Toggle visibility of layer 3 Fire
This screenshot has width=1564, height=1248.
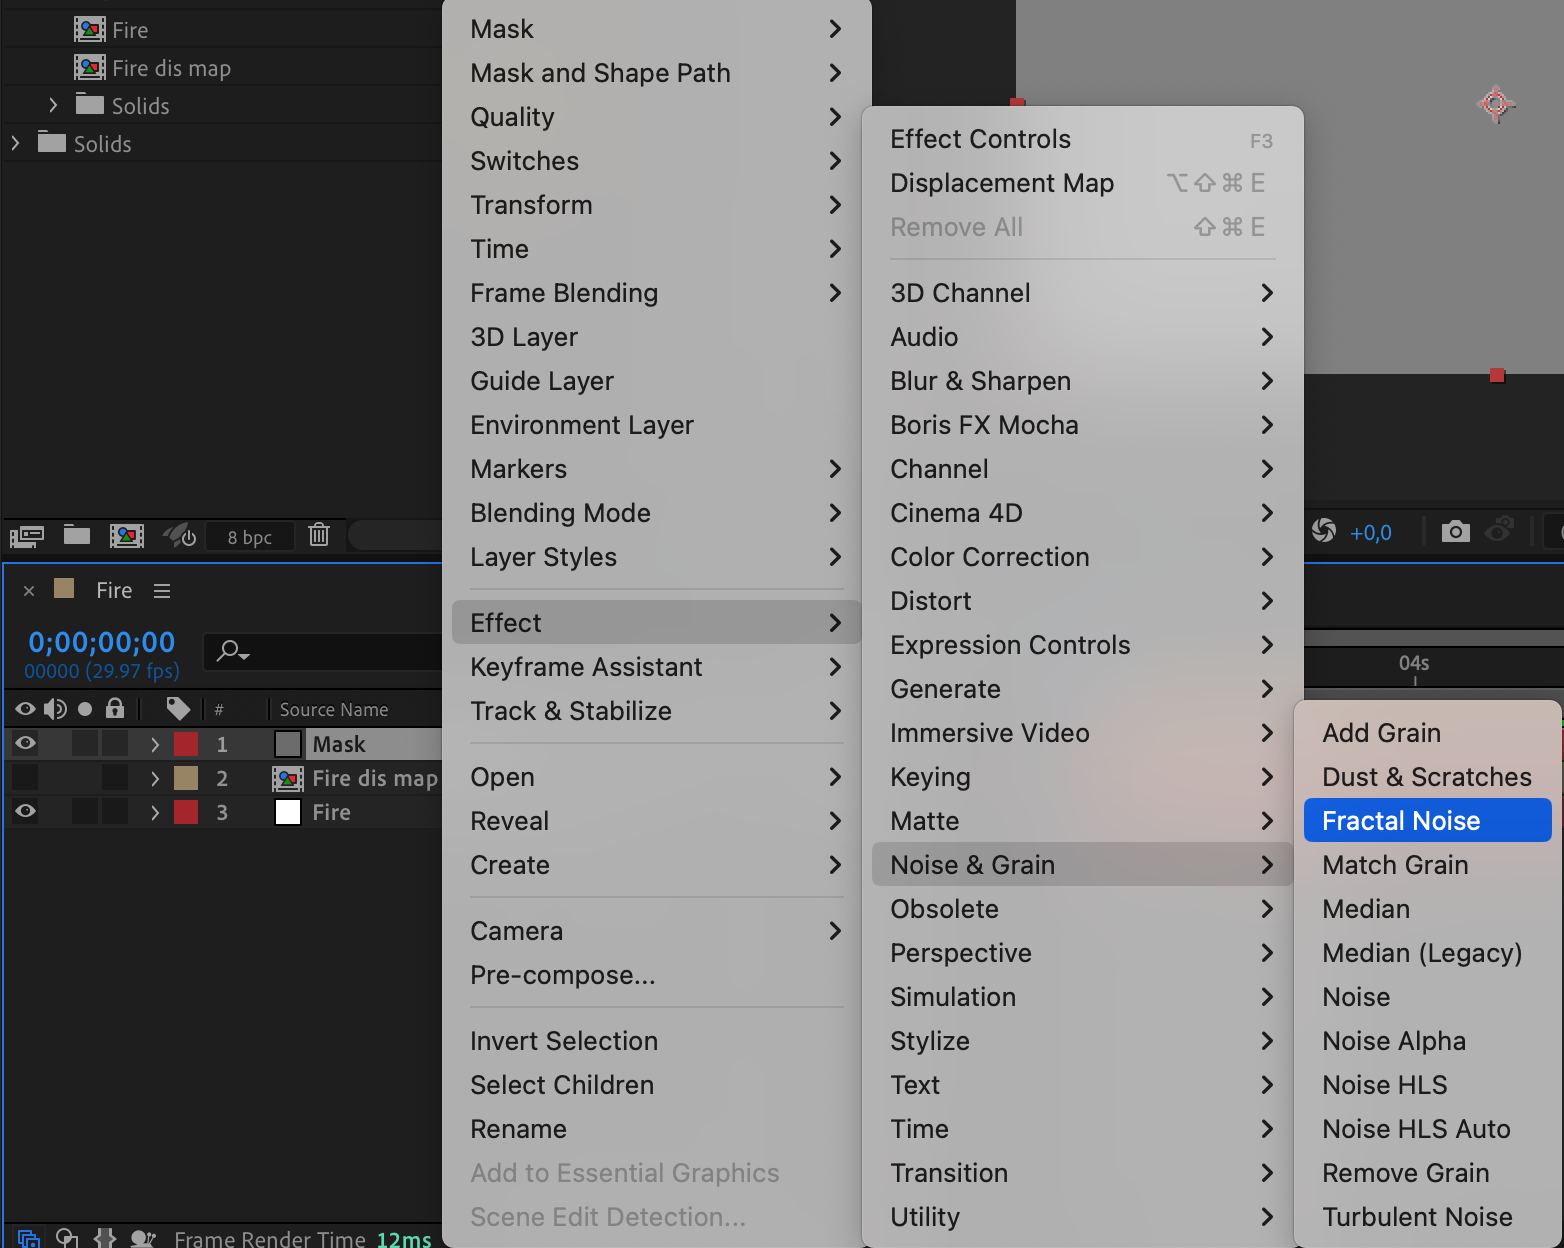coord(25,811)
